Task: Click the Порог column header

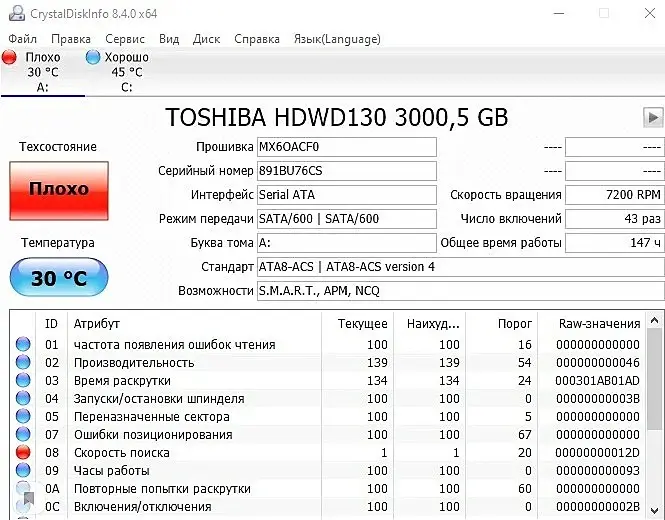Action: 501,324
